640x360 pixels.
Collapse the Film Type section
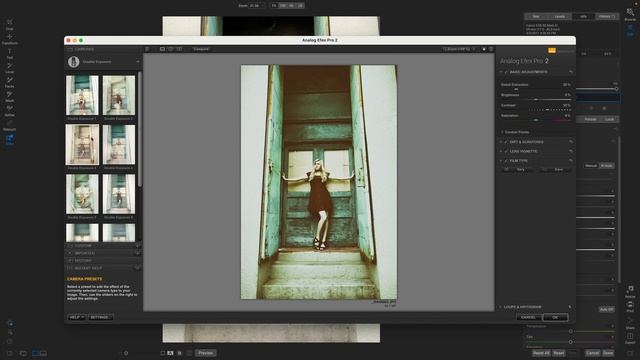point(501,161)
